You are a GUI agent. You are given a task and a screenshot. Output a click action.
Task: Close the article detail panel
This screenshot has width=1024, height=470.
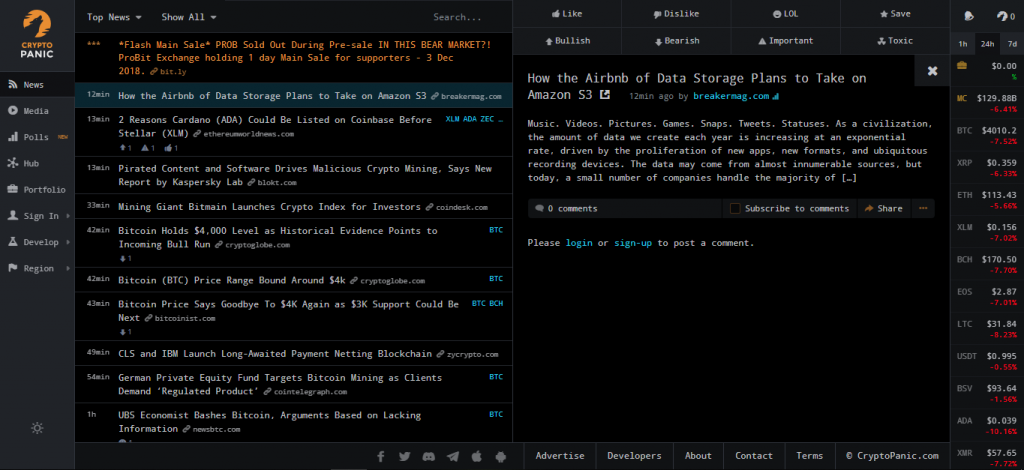point(932,71)
